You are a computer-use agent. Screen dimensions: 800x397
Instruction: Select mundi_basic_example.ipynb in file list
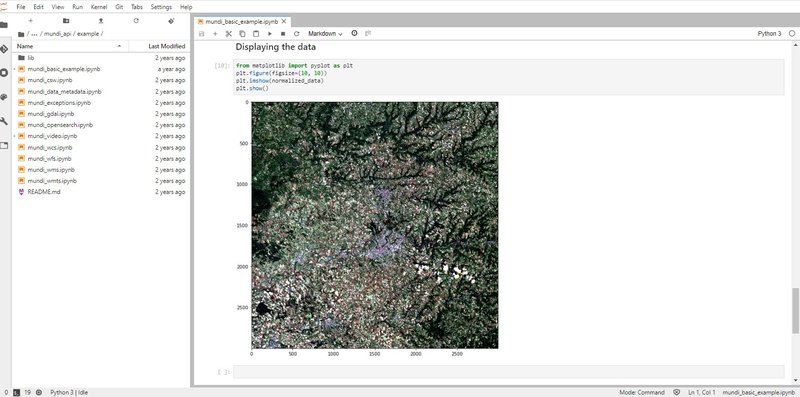(101, 69)
